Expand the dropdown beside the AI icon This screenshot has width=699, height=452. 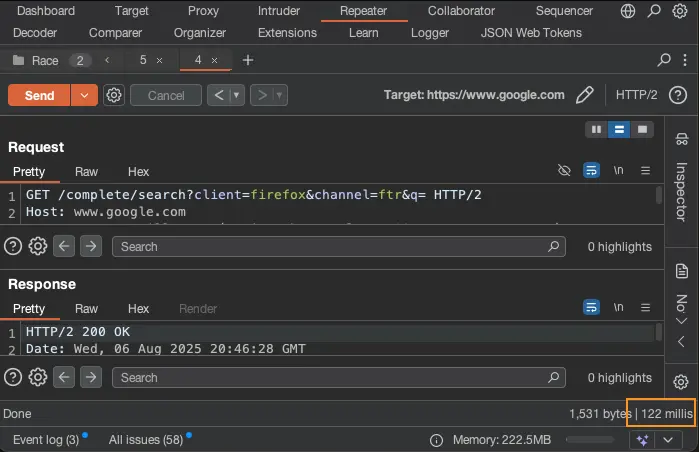pyautogui.click(x=668, y=440)
